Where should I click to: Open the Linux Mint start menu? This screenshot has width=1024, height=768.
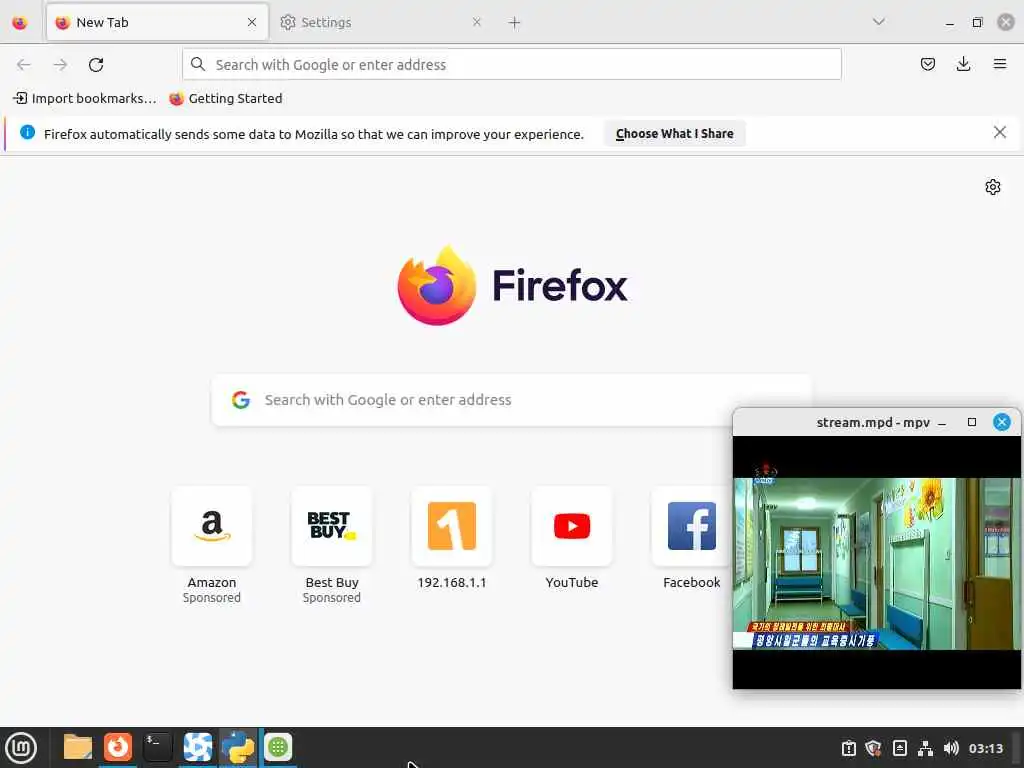(x=21, y=748)
